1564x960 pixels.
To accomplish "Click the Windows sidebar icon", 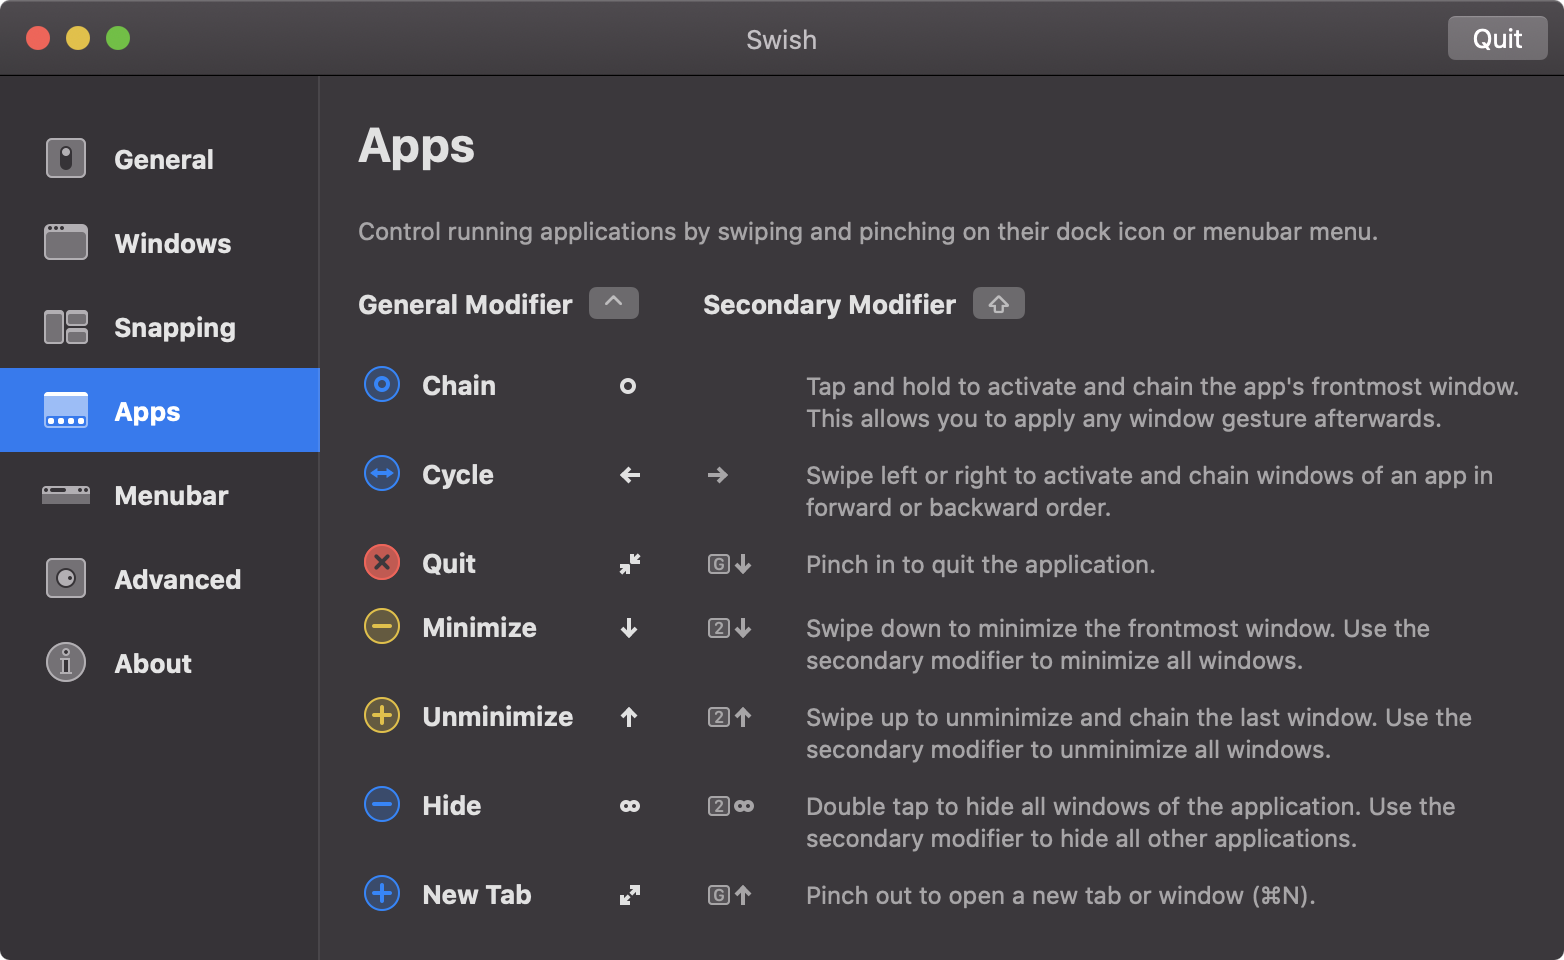I will 66,243.
